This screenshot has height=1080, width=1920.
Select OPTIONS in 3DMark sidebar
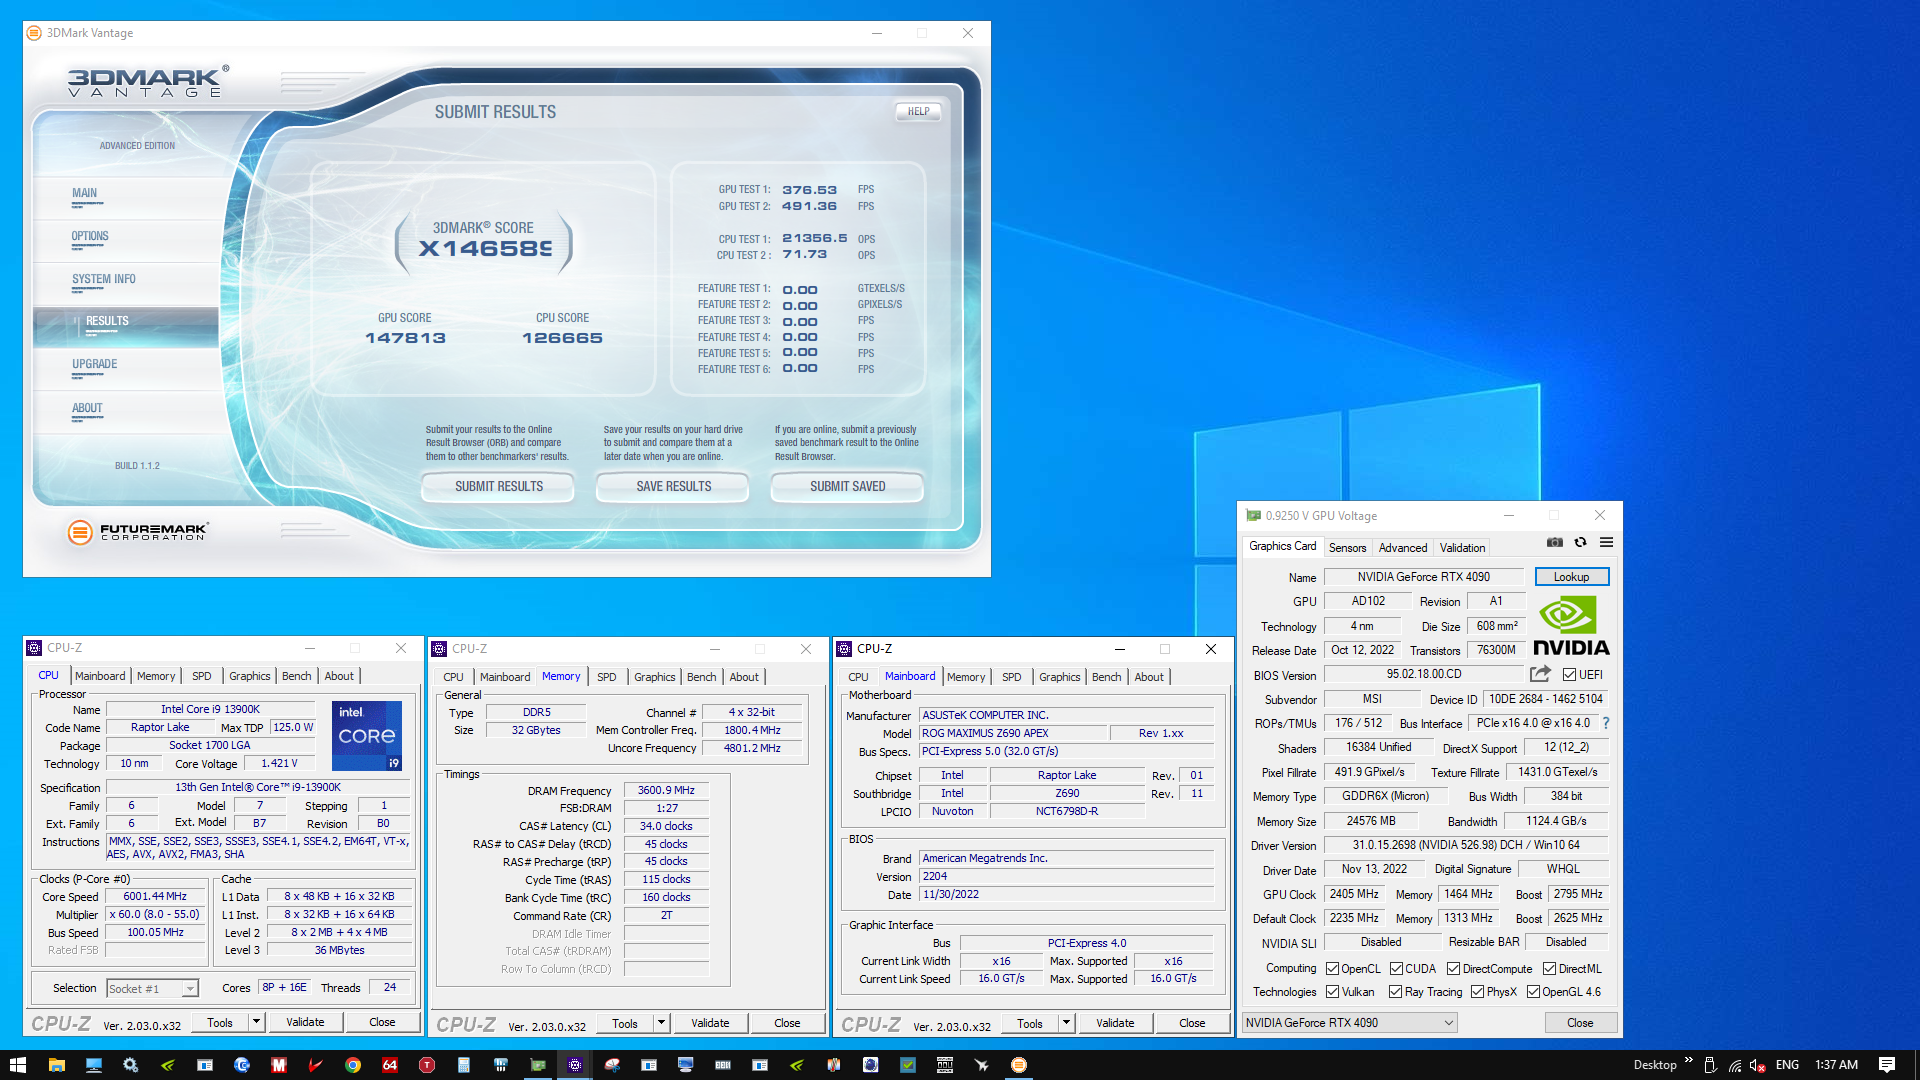coord(90,236)
